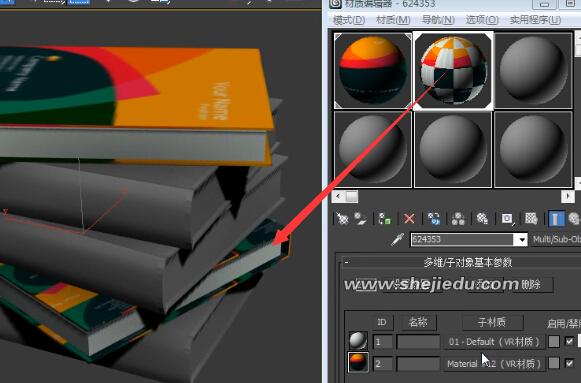Click color swatch for sub-material ID 1
581x383 pixels.
pos(554,342)
